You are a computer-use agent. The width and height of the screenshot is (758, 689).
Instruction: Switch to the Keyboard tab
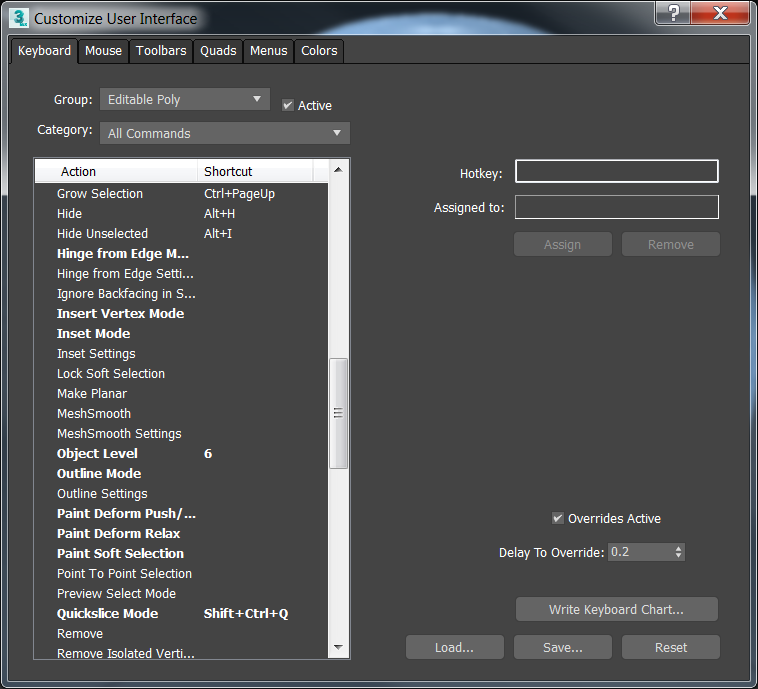coord(44,51)
